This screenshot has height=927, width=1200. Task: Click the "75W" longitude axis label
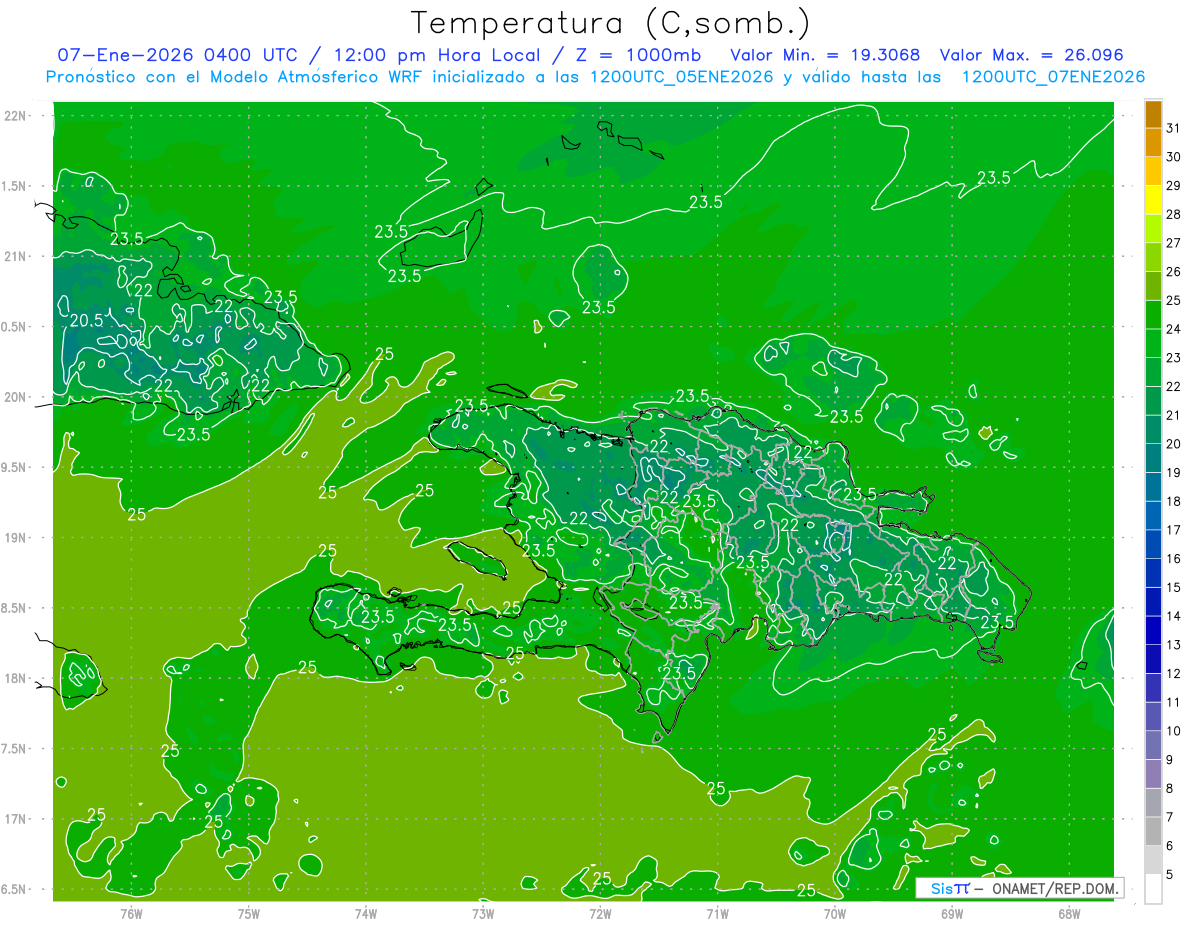(249, 914)
